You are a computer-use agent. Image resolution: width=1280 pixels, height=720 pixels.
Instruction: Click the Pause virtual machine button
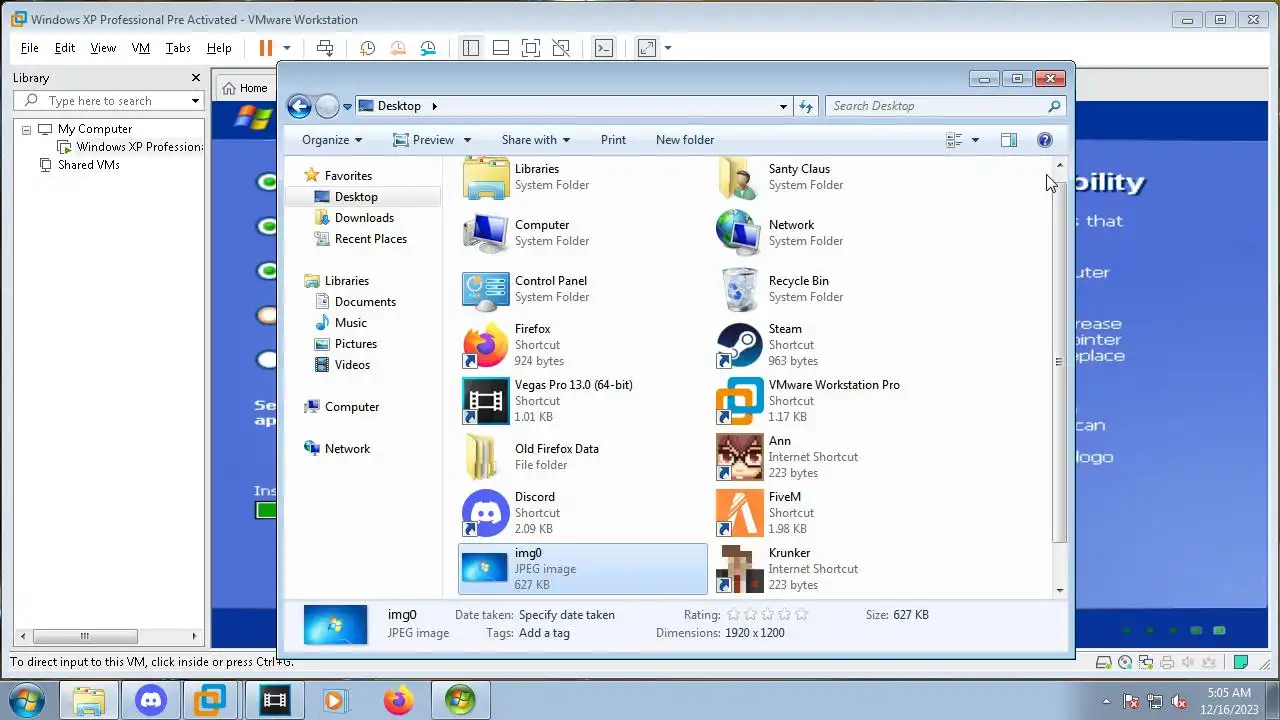coord(265,48)
